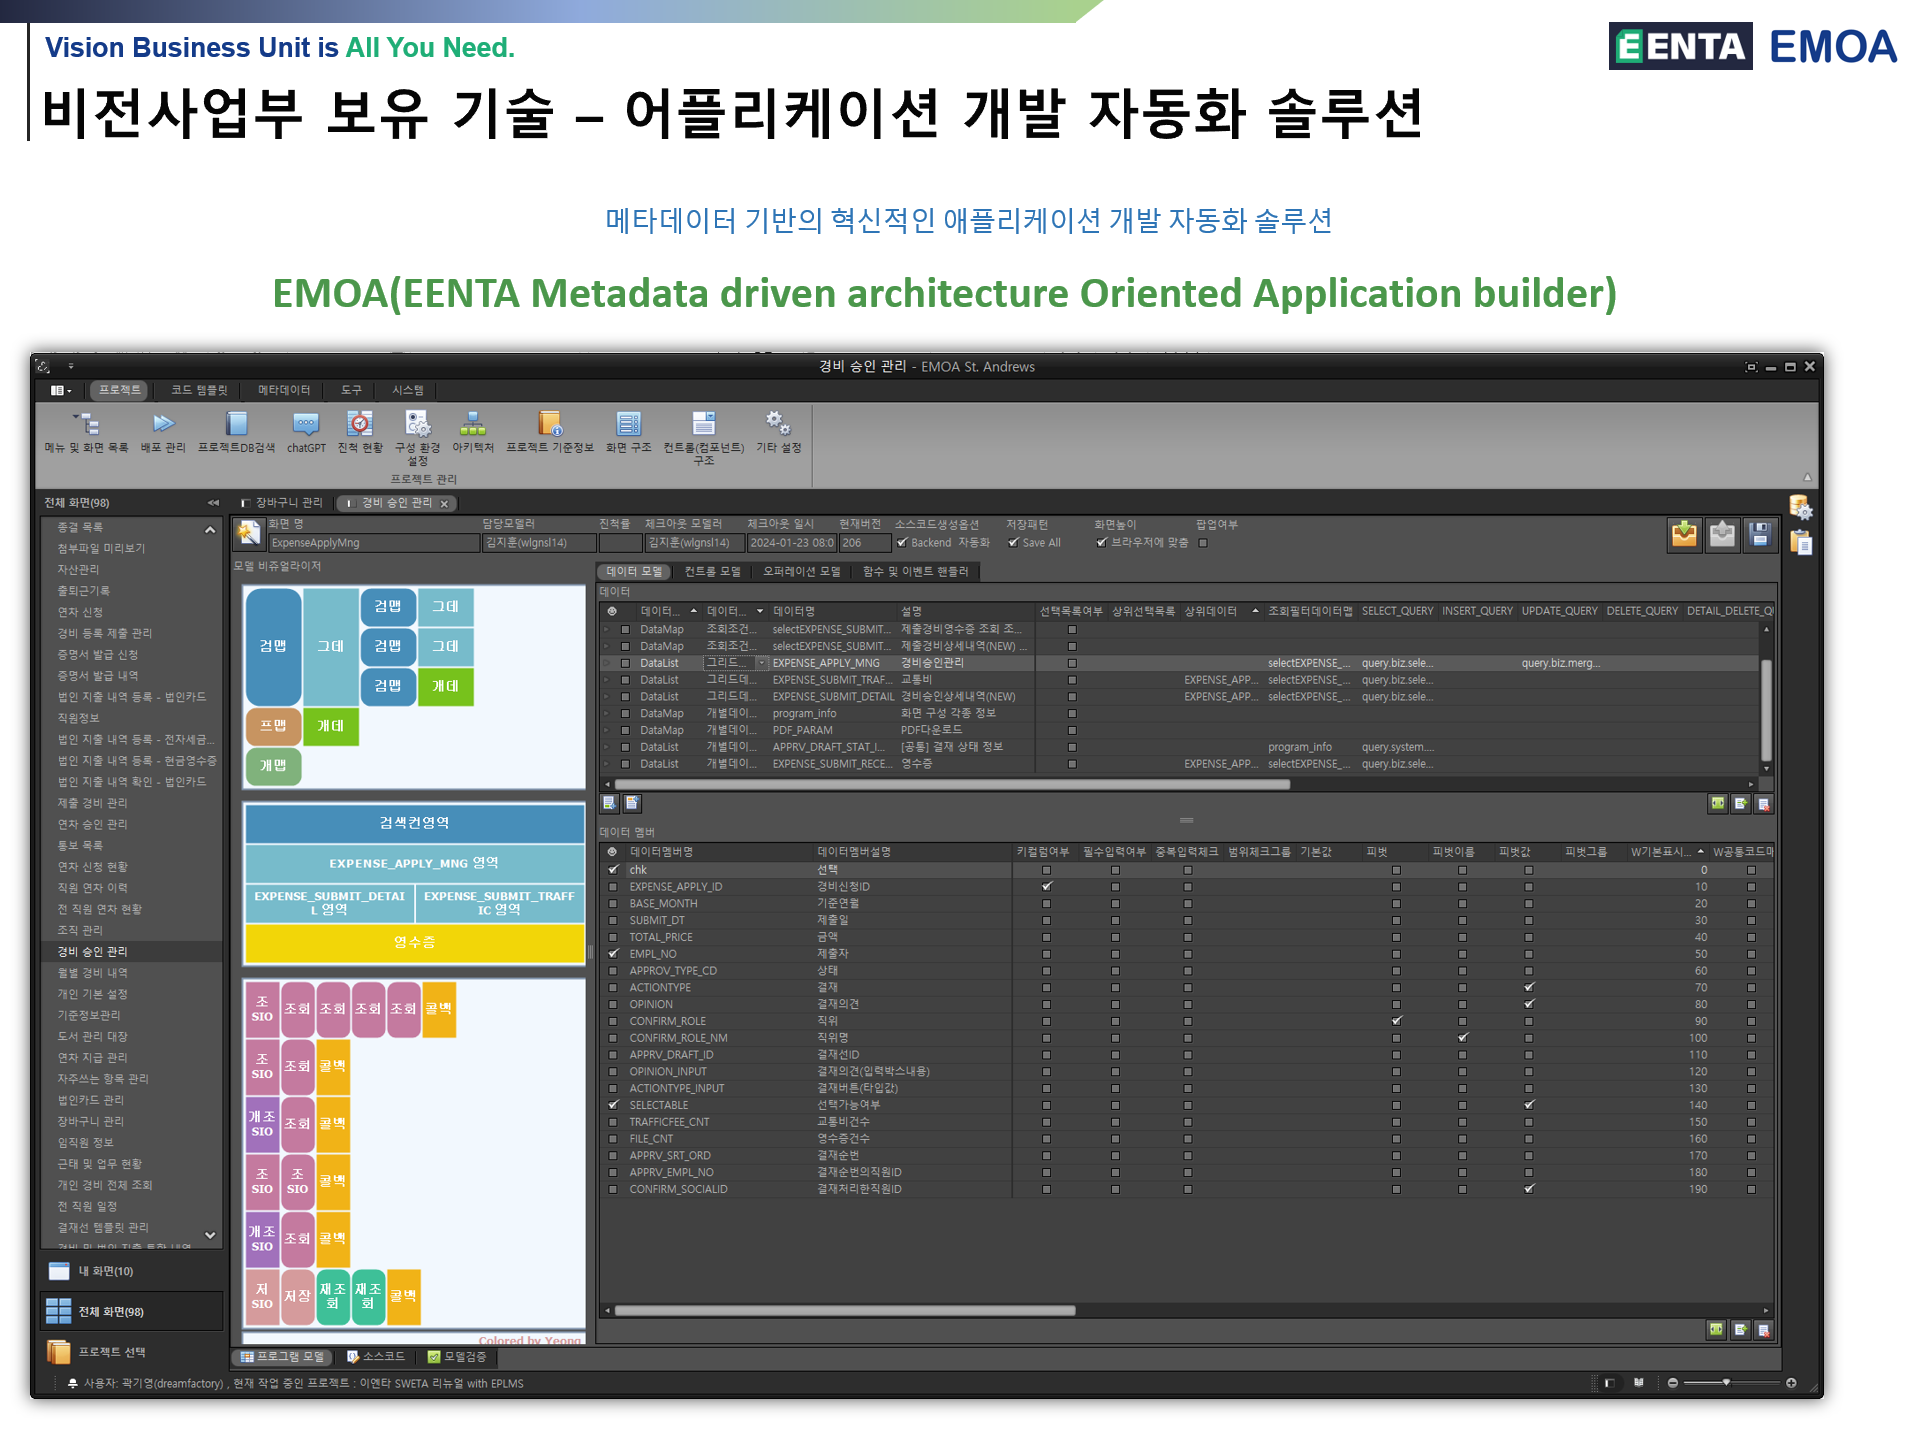Screen dimensions: 1921x1435
Task: Open the 데이터... column filter dropdown arrow
Action: pyautogui.click(x=760, y=611)
